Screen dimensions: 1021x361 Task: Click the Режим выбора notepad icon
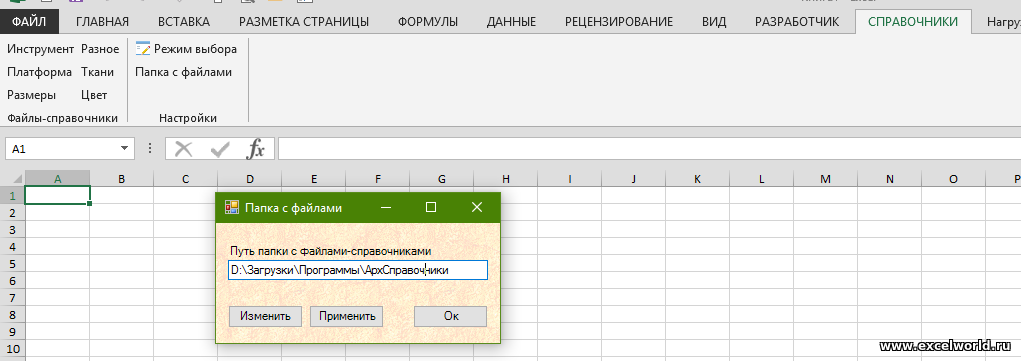[143, 49]
